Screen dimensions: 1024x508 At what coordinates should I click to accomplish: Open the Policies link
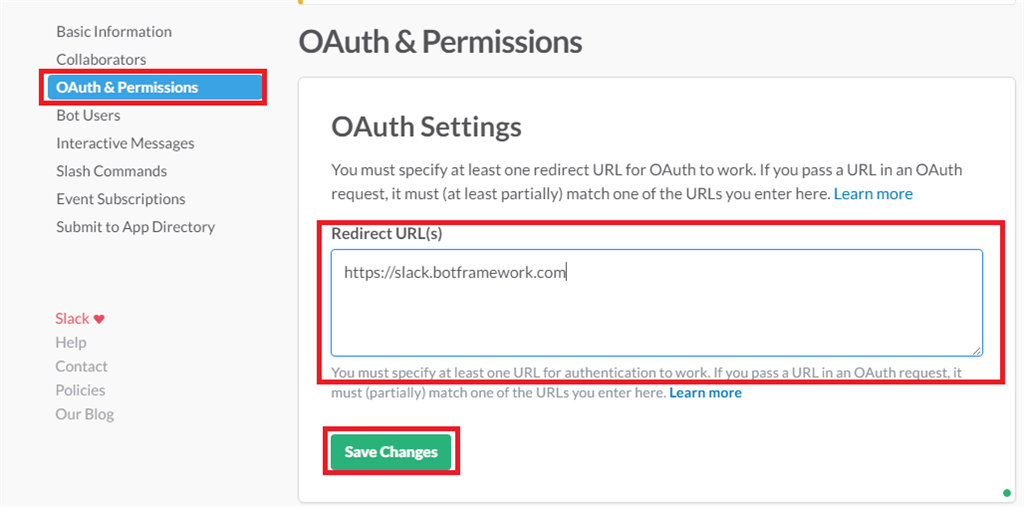[80, 391]
